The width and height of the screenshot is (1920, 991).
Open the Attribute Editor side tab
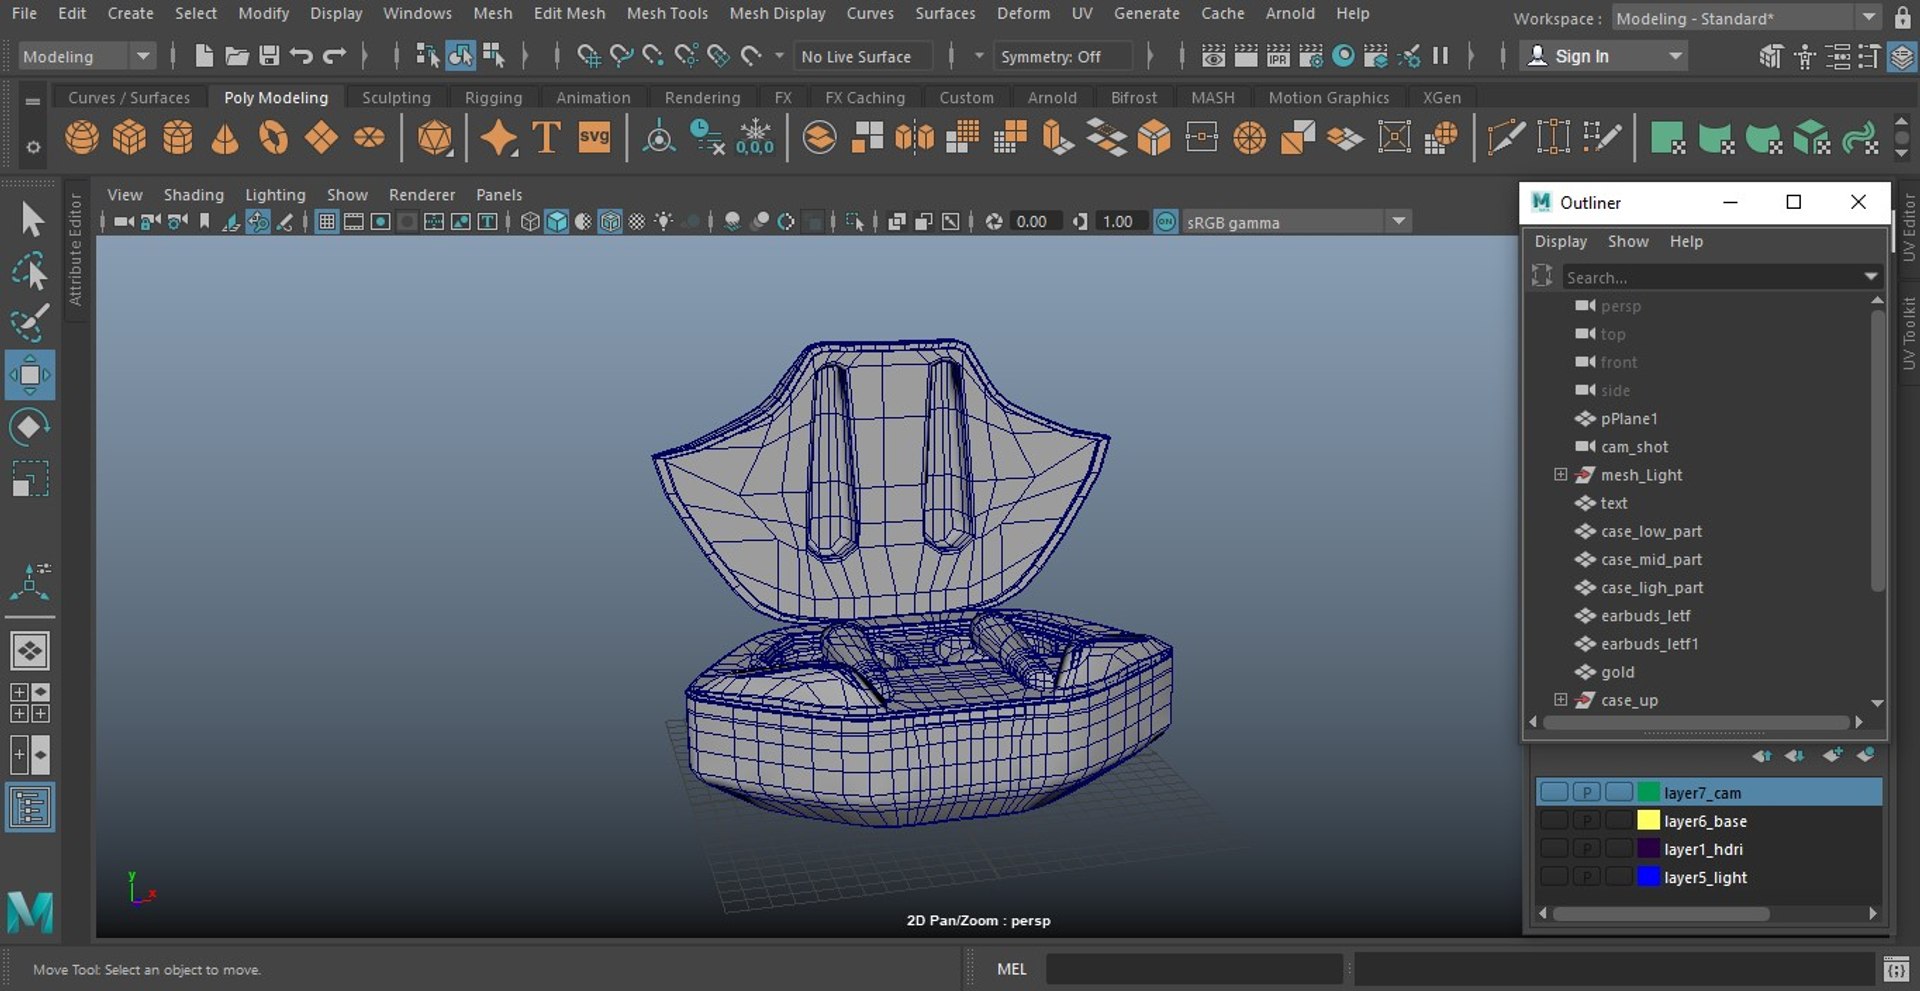click(x=75, y=249)
